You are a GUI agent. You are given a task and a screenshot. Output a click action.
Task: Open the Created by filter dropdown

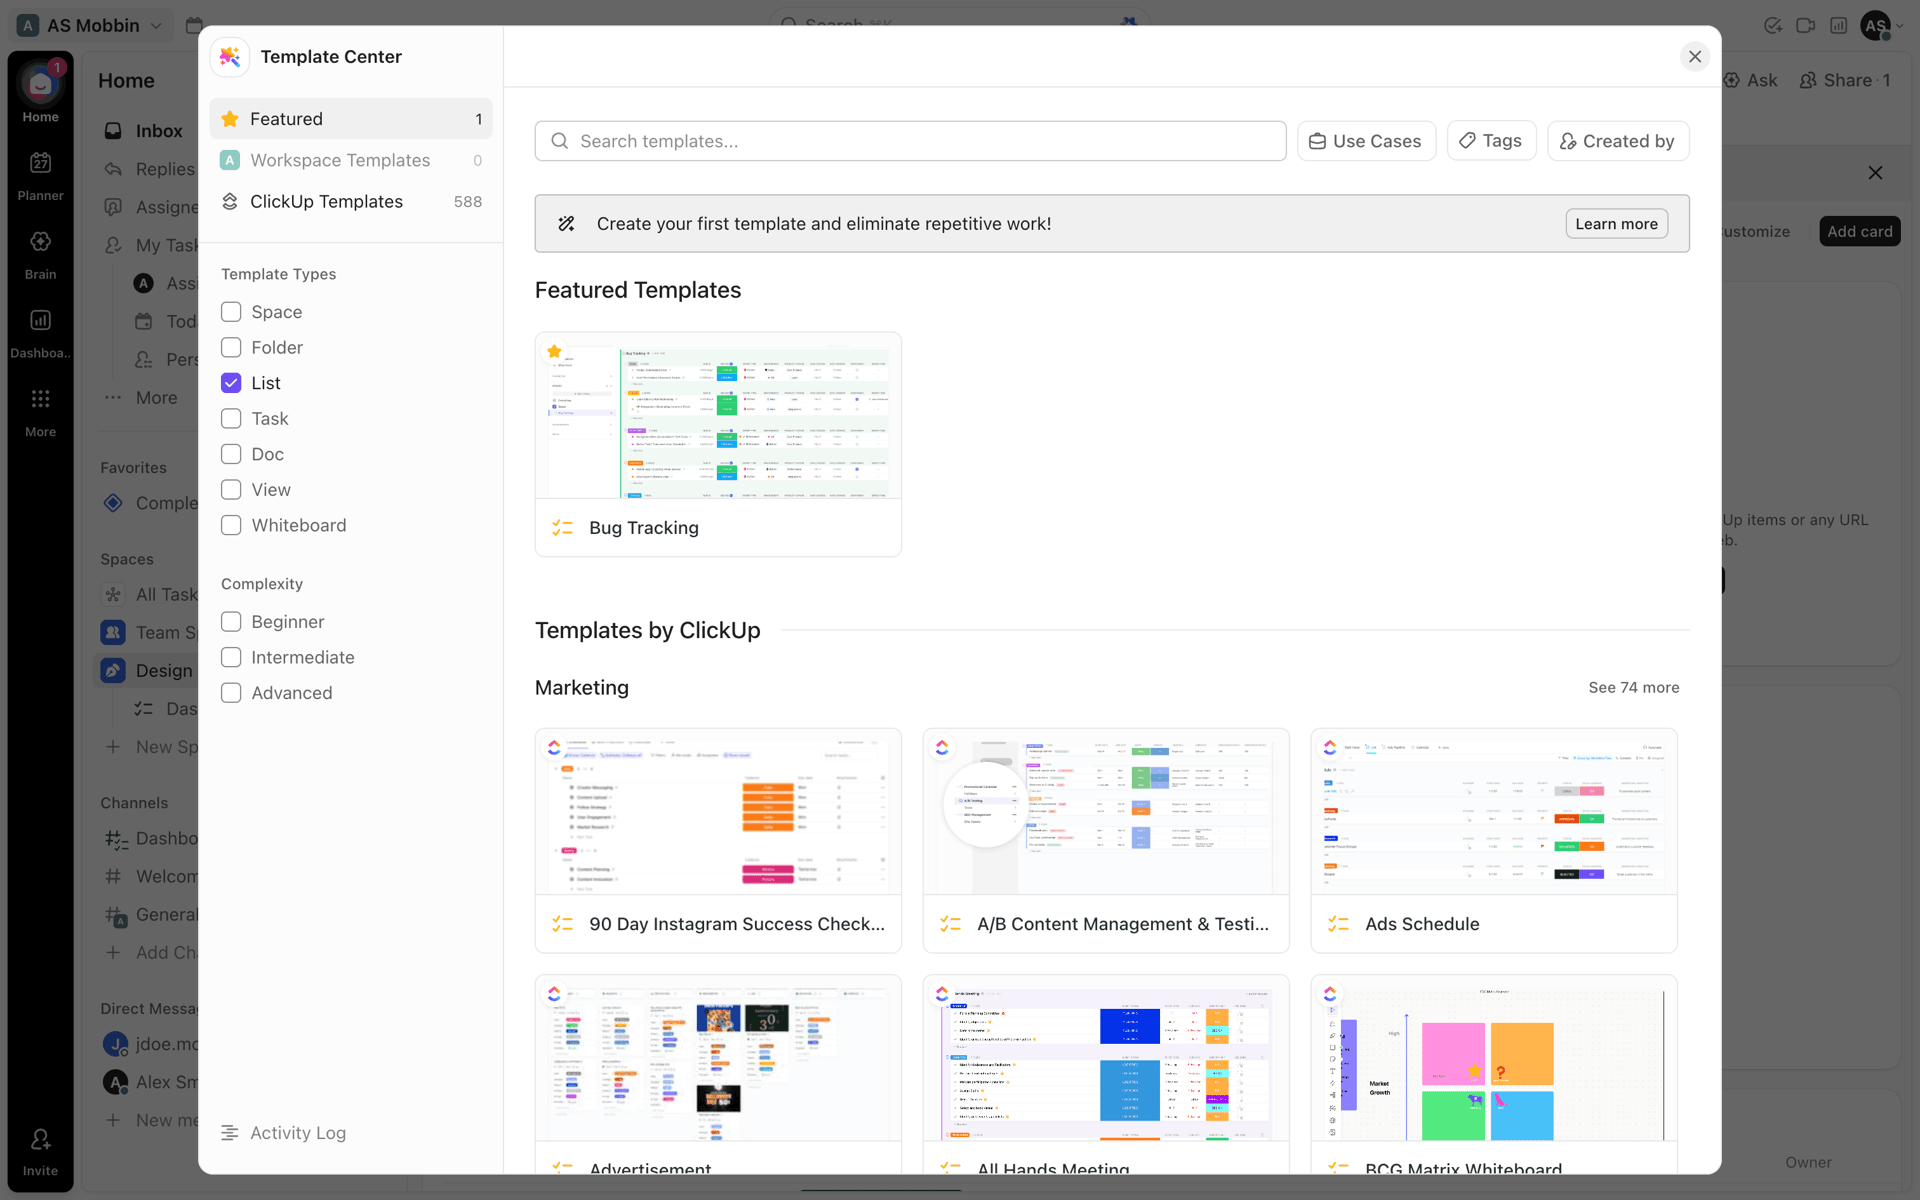(1618, 141)
